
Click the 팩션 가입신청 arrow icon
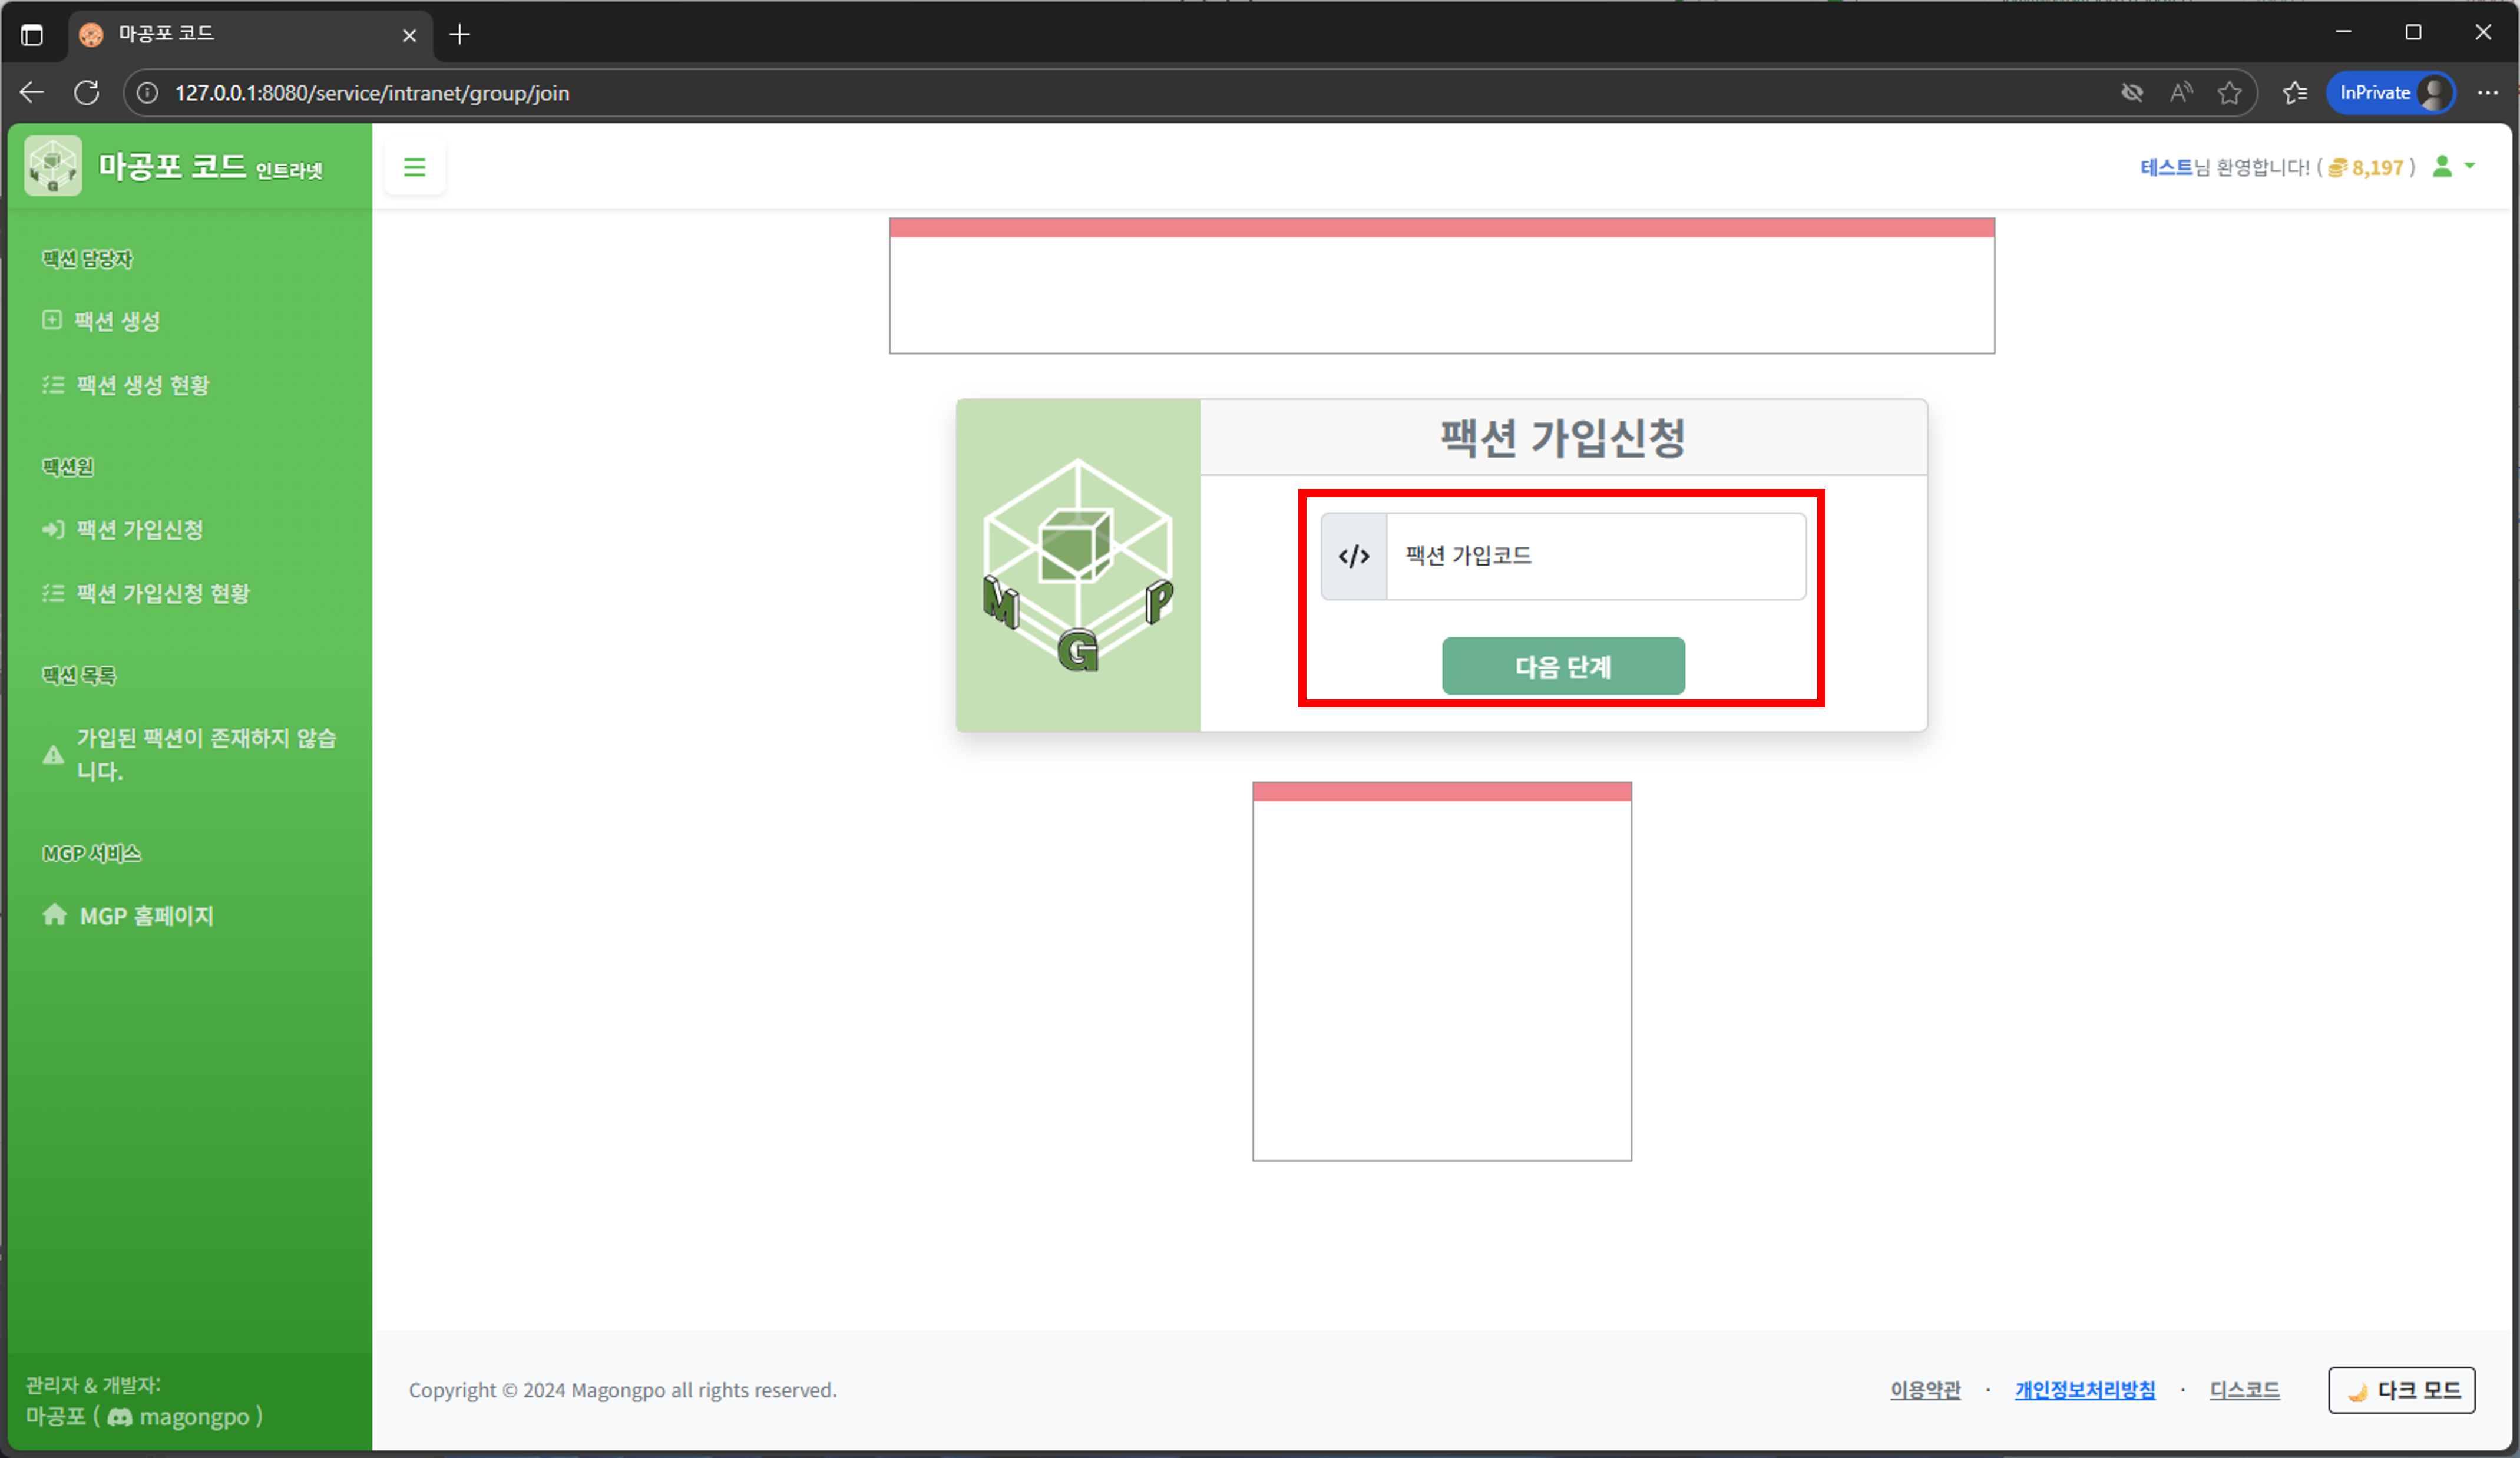click(x=52, y=529)
